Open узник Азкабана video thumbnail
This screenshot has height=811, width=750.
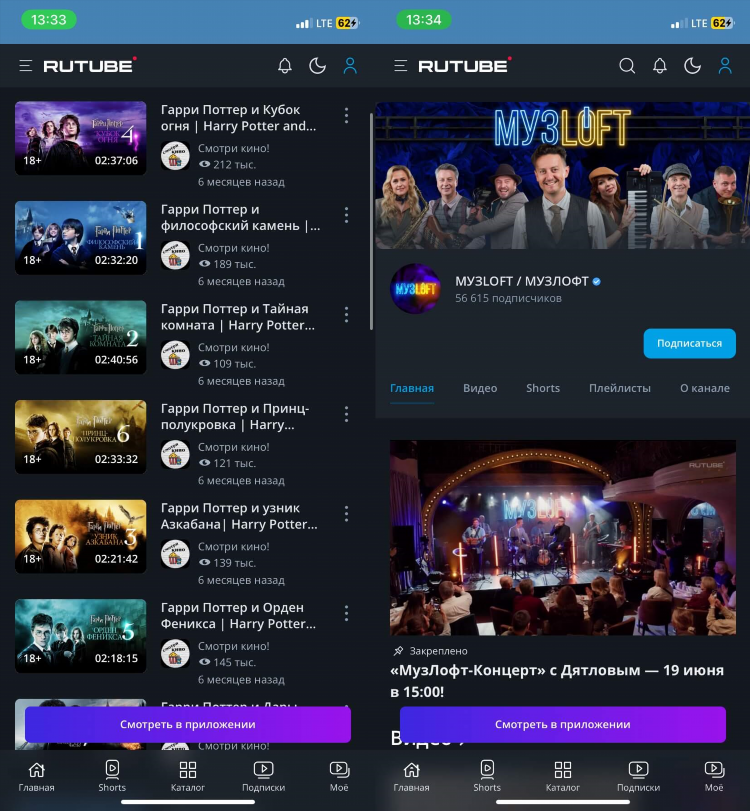point(81,536)
